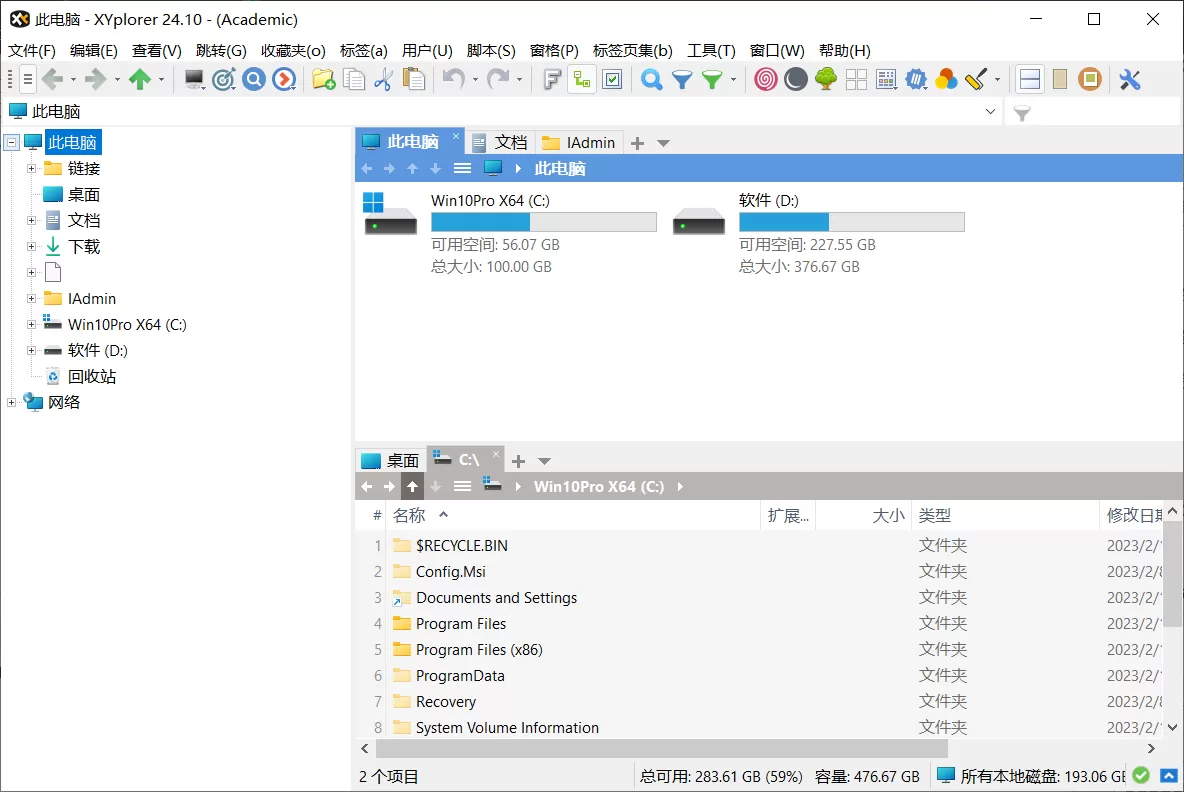Click the Undo toolbar icon
Image resolution: width=1184 pixels, height=792 pixels.
[x=453, y=79]
